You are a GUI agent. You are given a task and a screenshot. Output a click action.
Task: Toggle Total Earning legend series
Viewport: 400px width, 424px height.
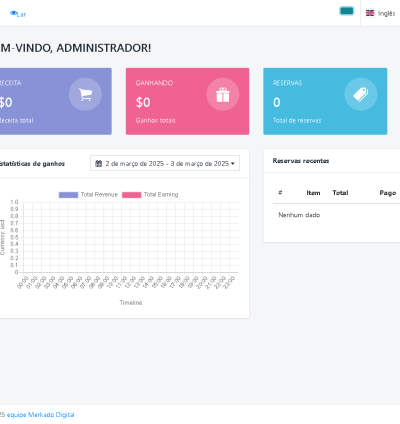150,195
